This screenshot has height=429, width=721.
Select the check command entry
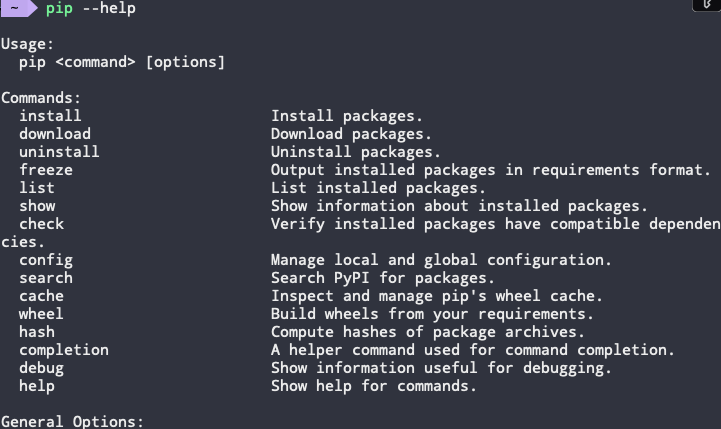(41, 224)
